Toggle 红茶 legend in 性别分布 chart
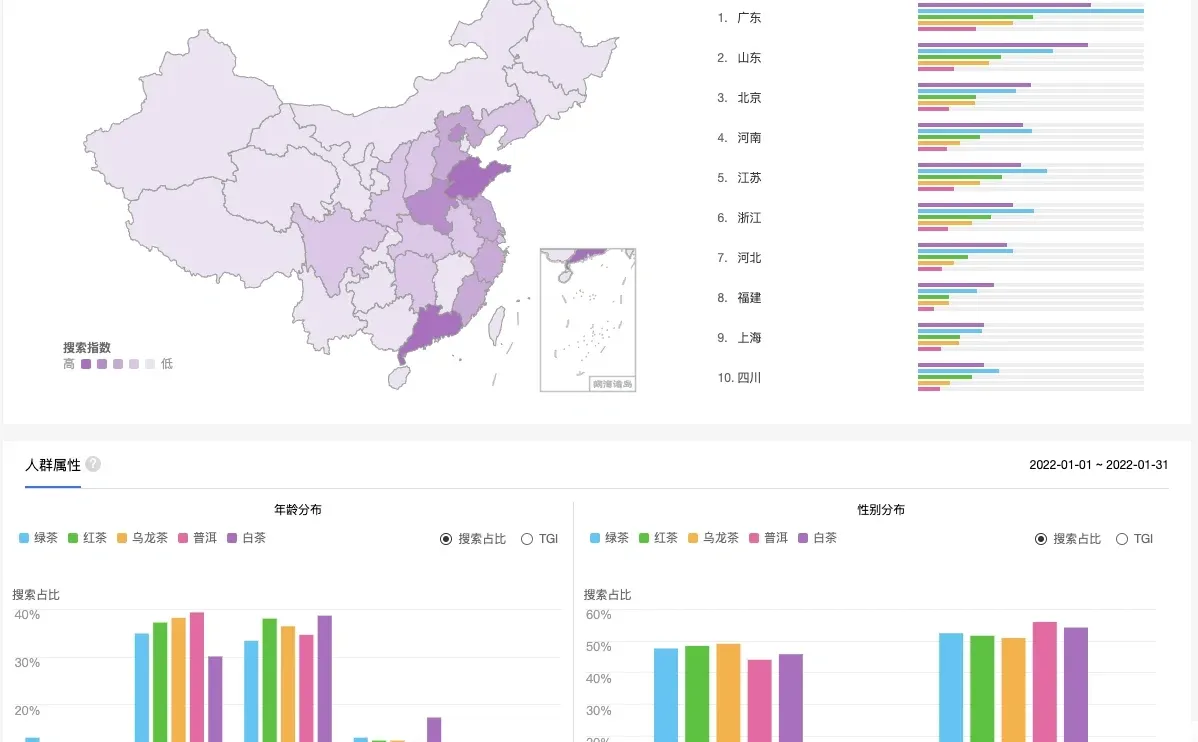 [658, 538]
